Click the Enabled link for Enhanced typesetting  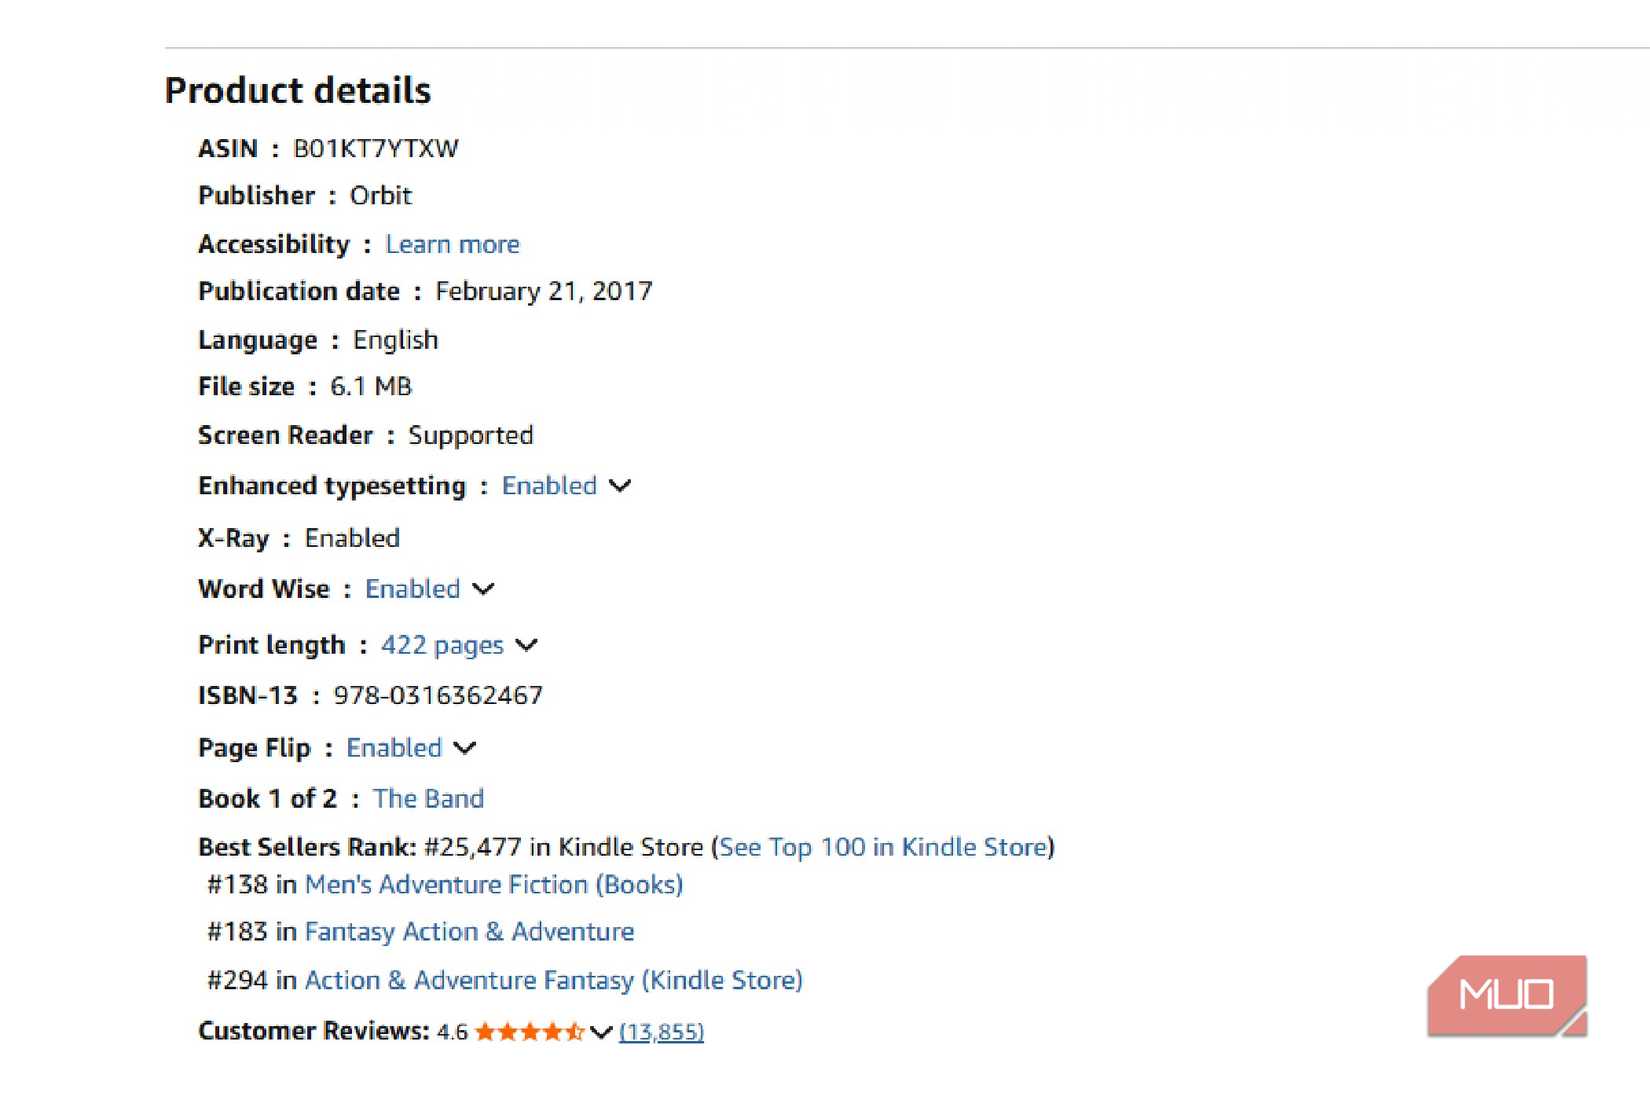548,486
